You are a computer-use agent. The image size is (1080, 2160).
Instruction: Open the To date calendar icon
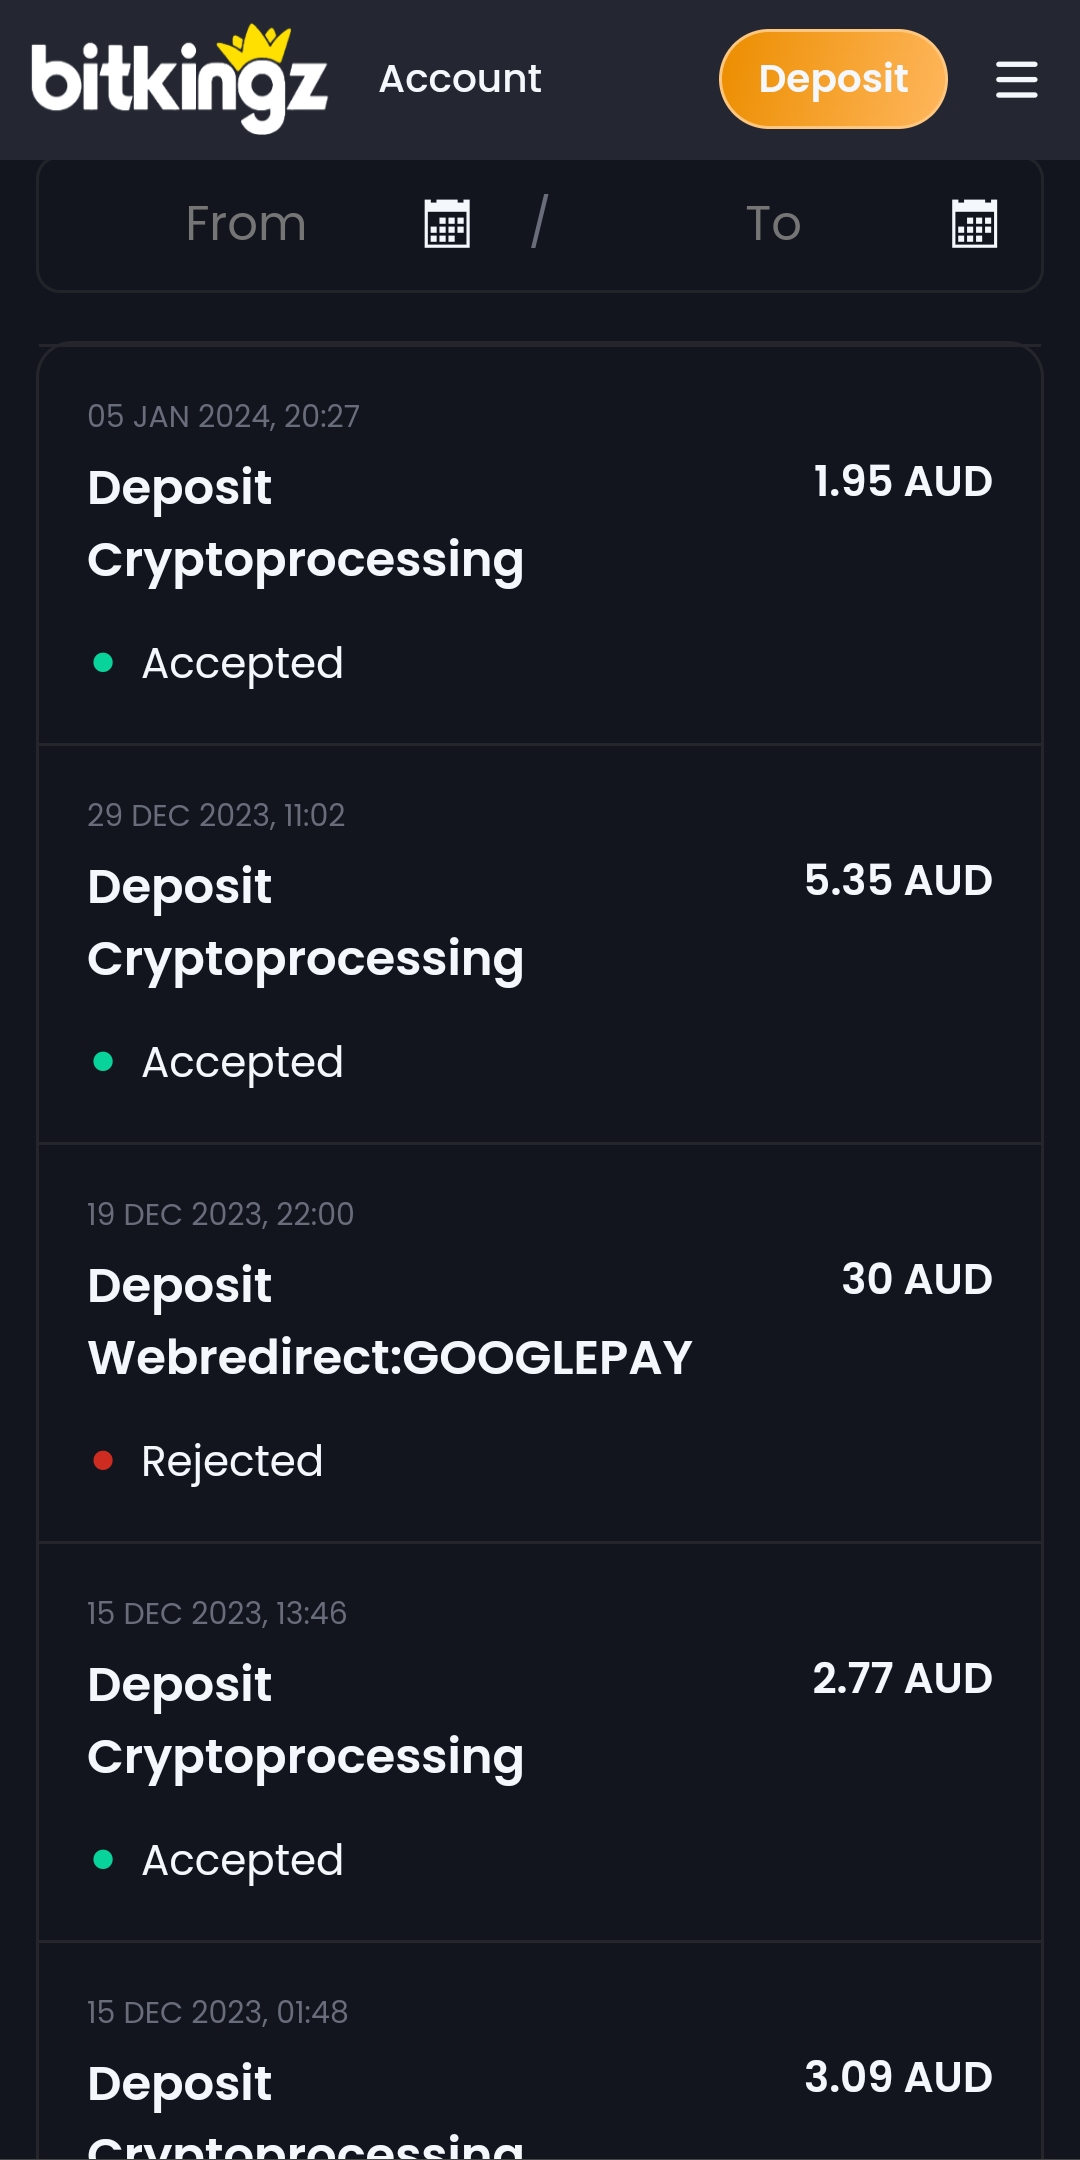coord(974,223)
